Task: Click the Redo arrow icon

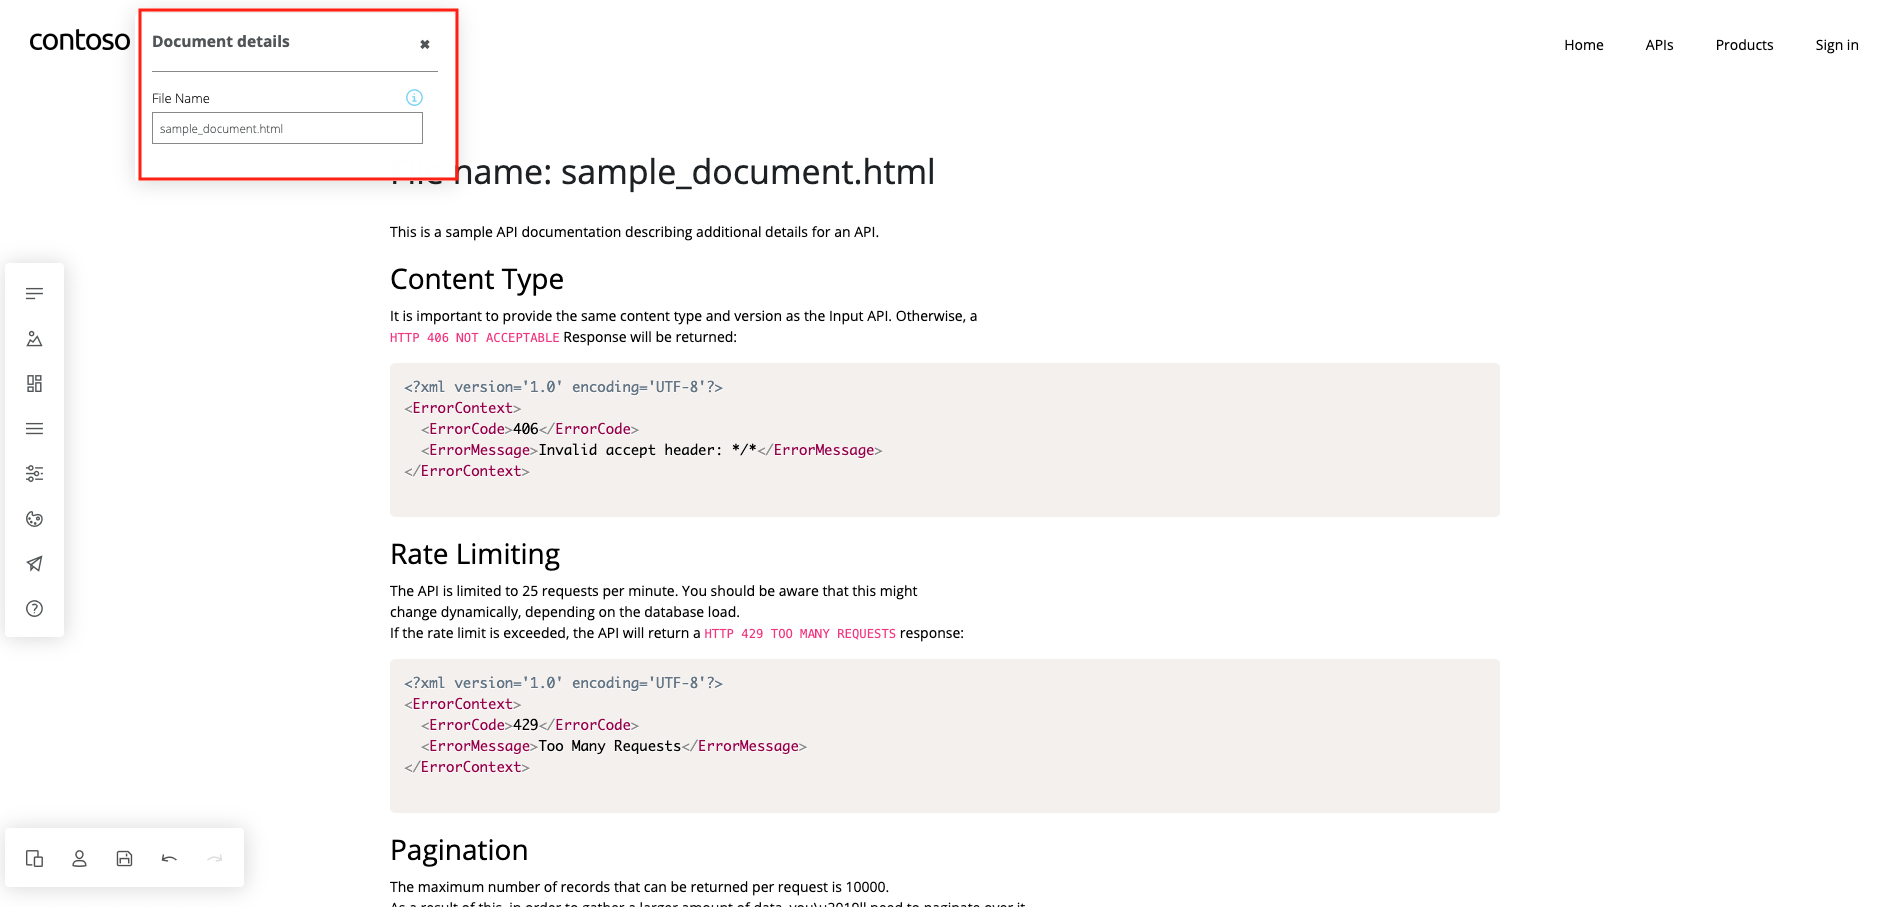Action: tap(214, 858)
